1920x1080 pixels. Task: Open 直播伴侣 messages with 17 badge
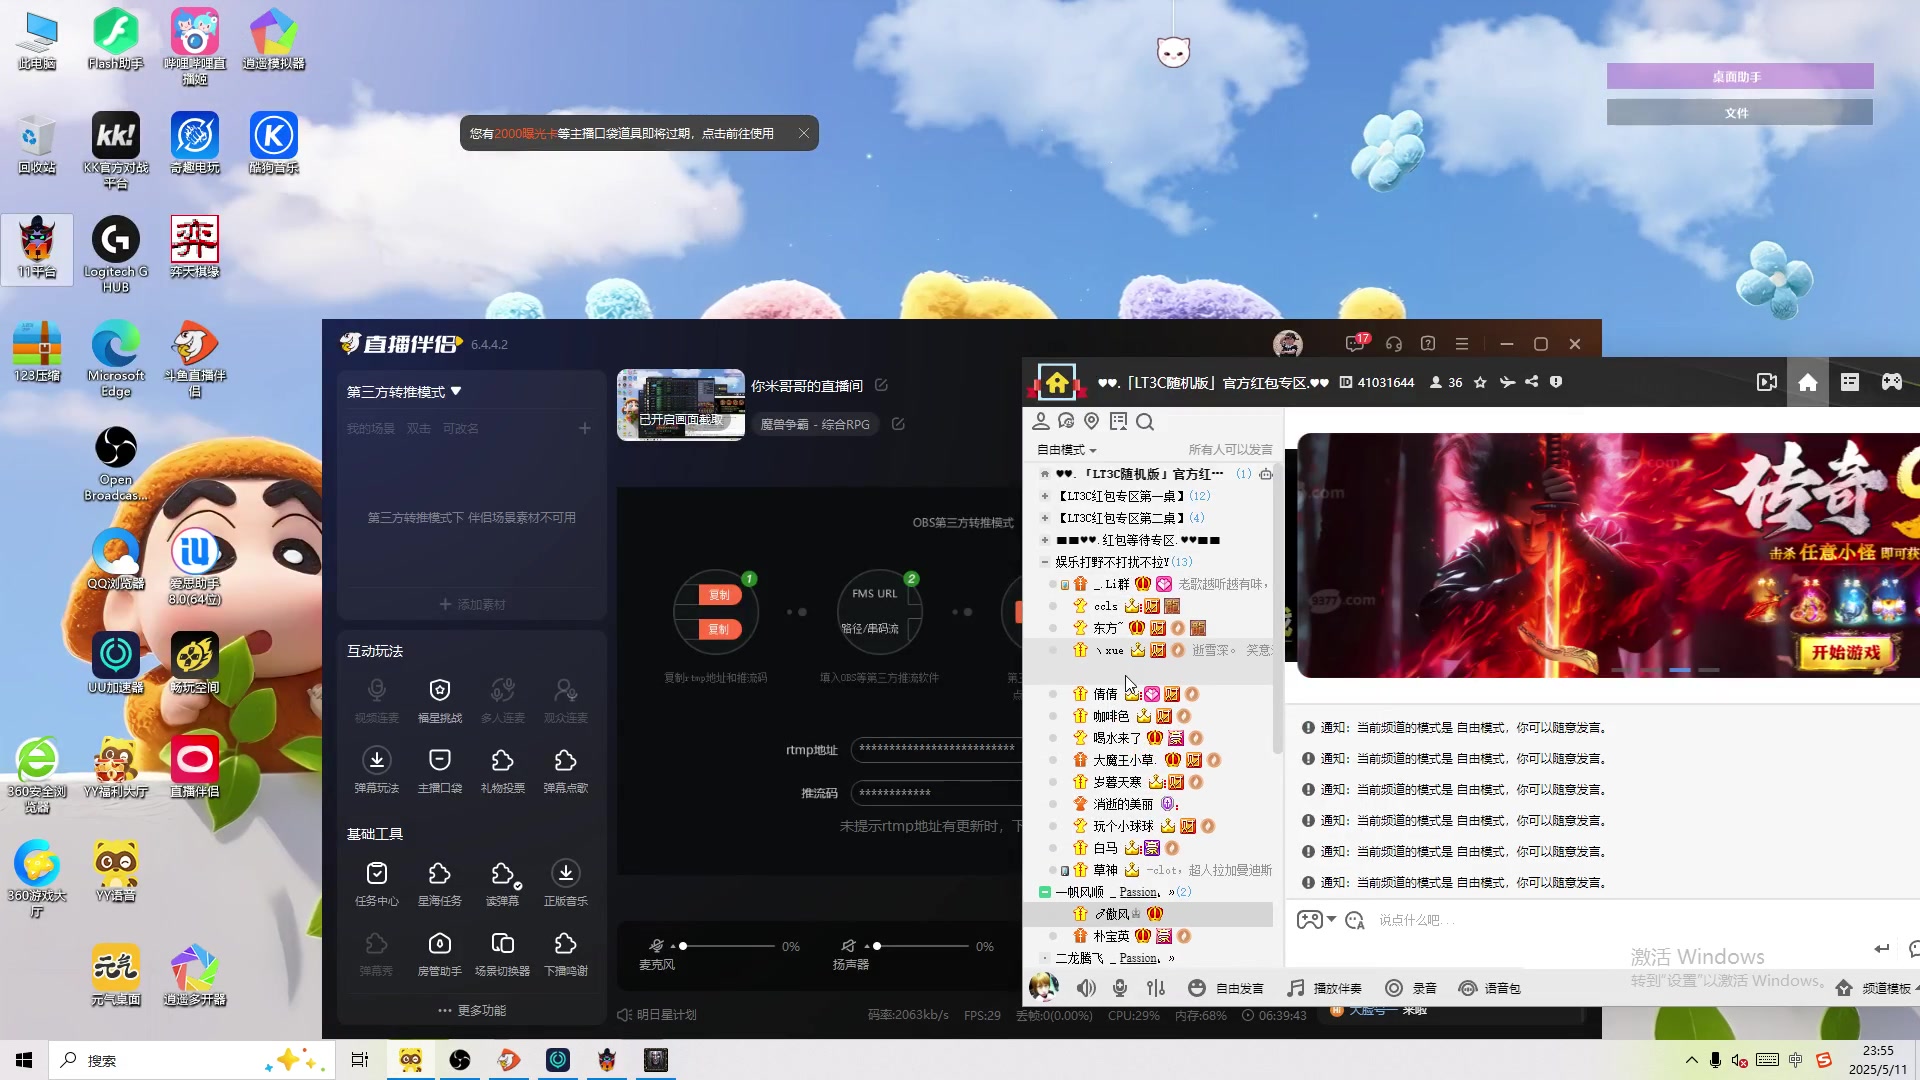(x=1356, y=343)
